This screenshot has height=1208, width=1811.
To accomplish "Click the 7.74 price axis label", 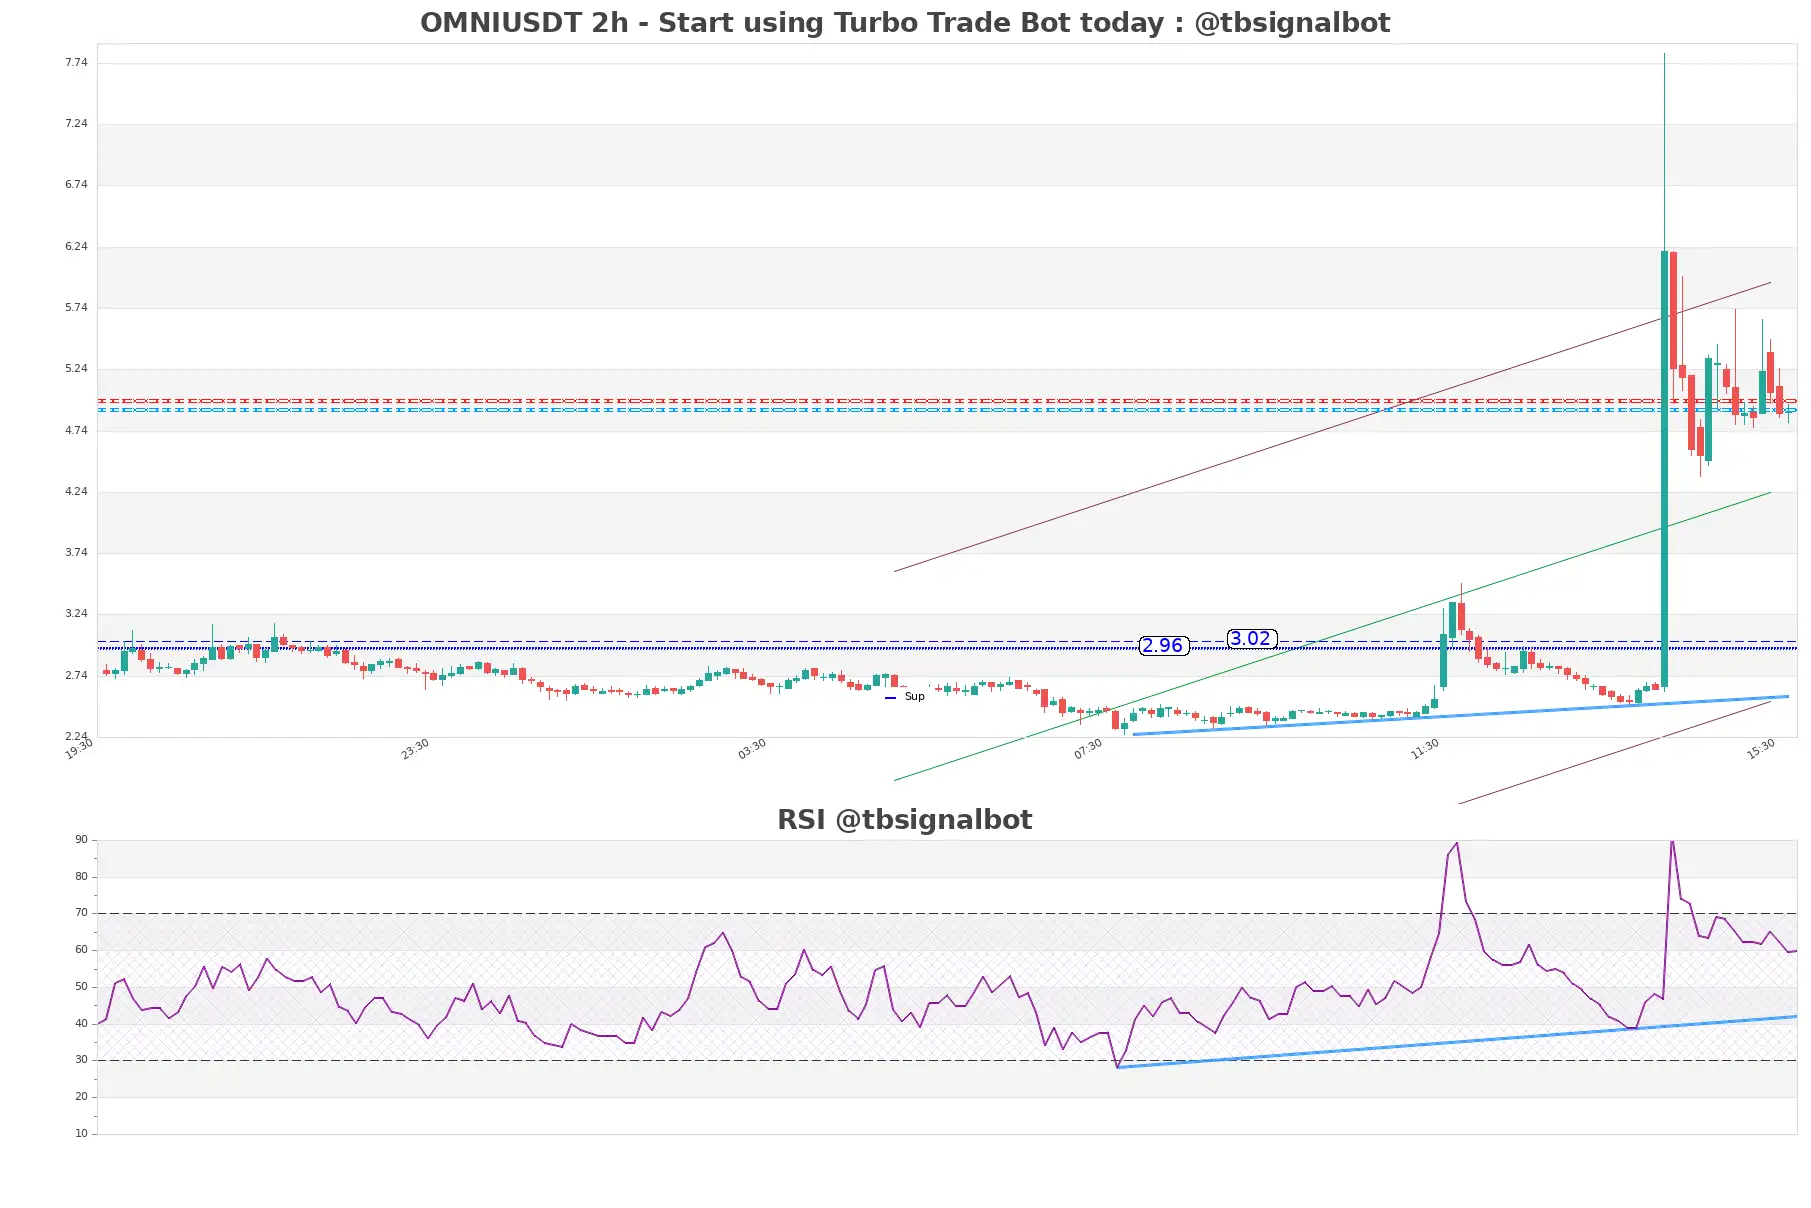I will pos(76,62).
